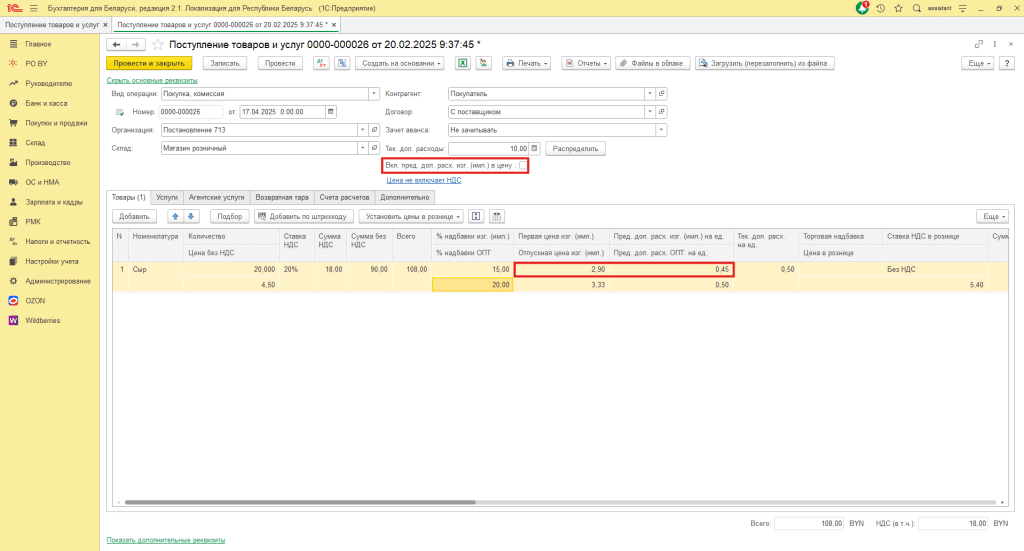Open the goods table Еще menu
The image size is (1024, 551).
click(992, 216)
